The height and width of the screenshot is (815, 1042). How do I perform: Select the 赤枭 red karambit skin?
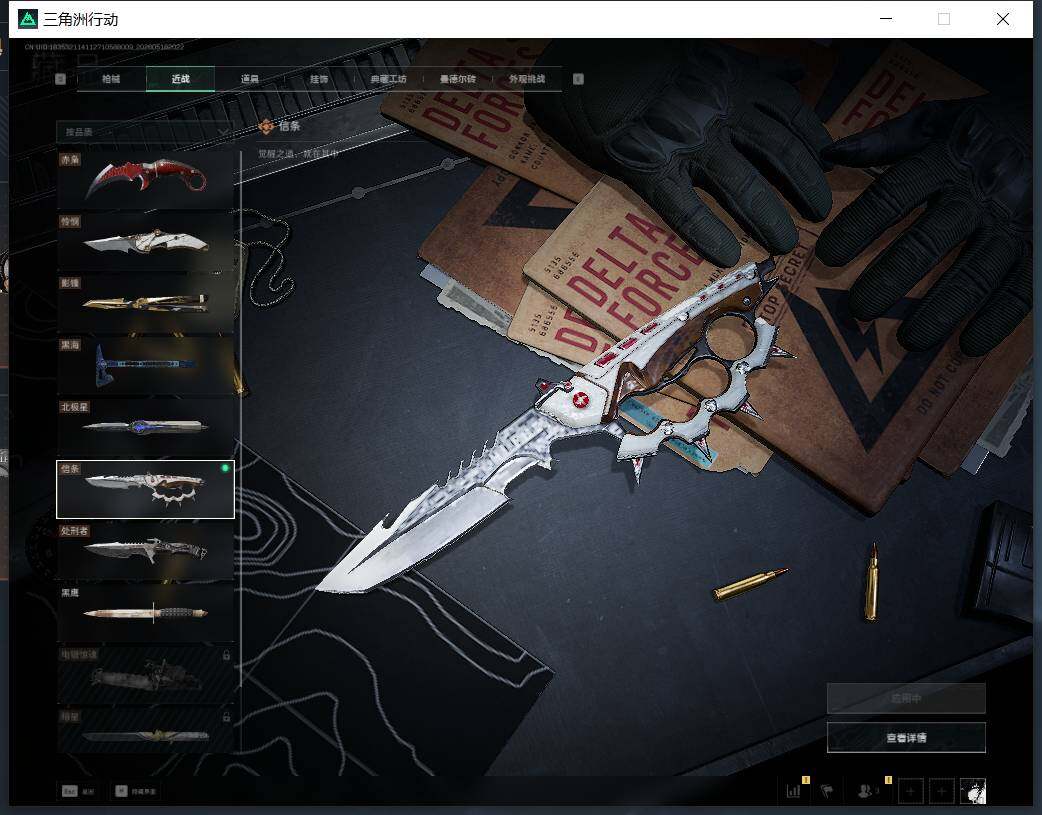(146, 180)
